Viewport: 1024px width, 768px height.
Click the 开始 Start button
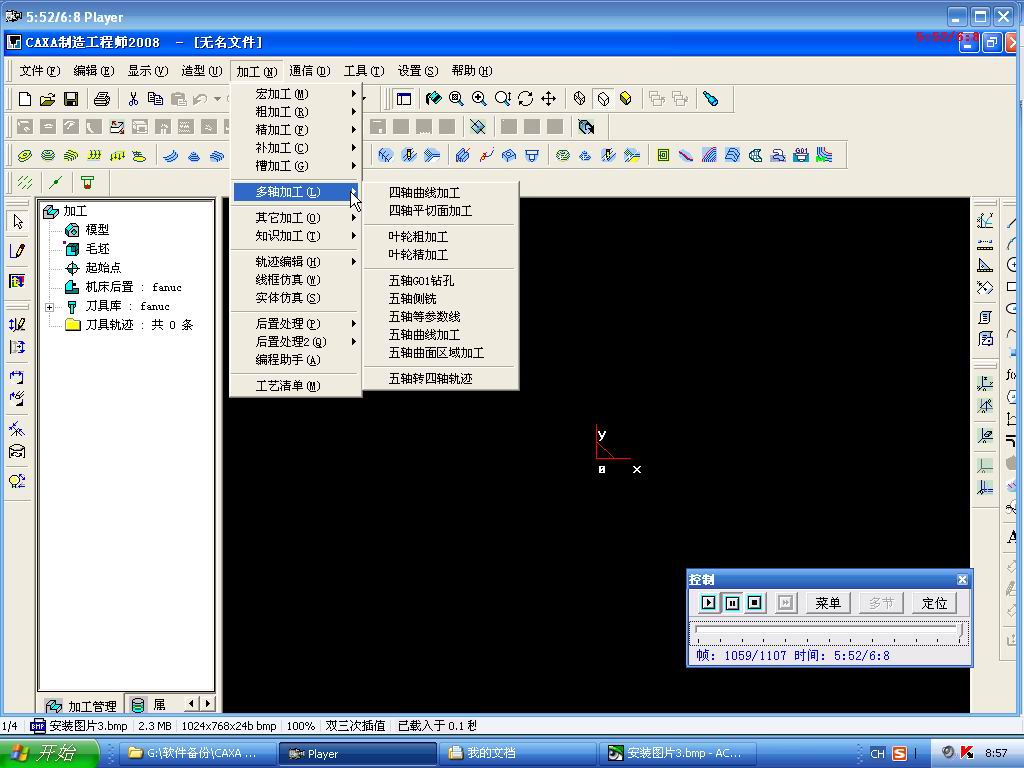click(x=49, y=753)
